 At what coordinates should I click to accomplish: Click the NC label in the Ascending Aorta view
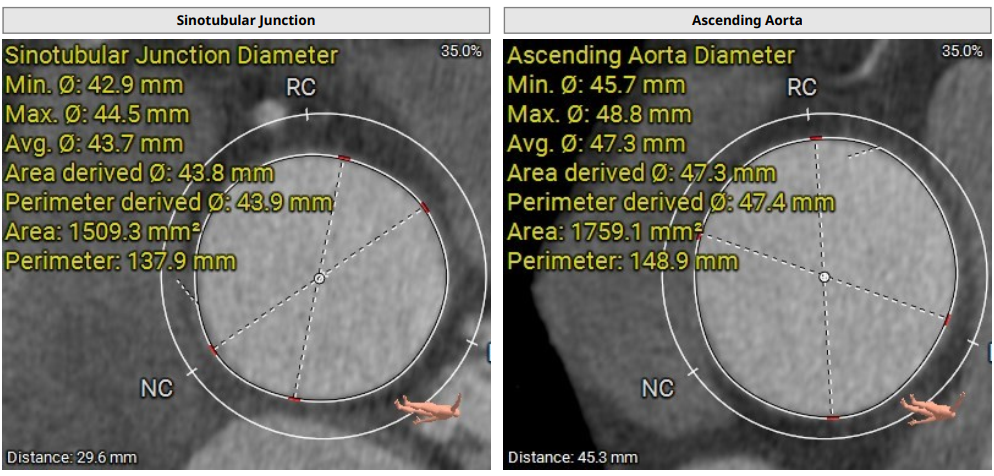tap(657, 388)
